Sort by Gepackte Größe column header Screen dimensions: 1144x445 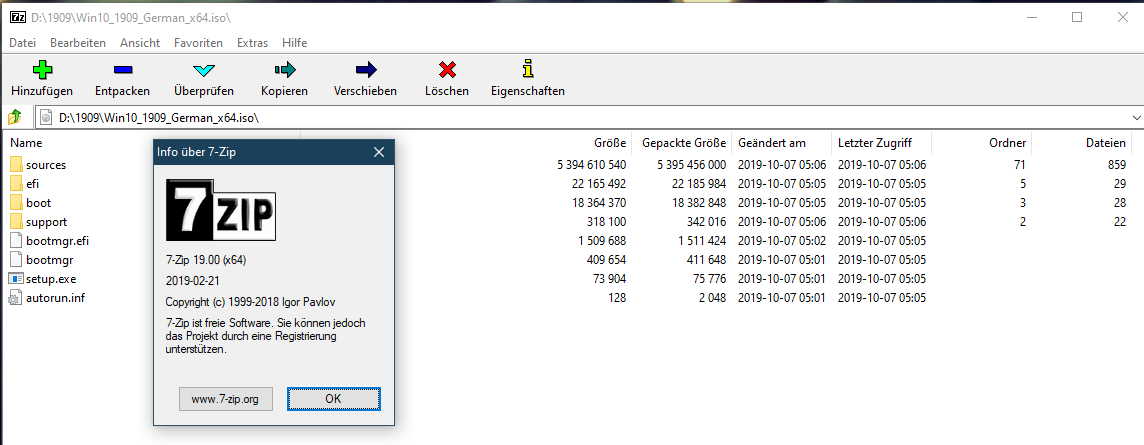(684, 143)
